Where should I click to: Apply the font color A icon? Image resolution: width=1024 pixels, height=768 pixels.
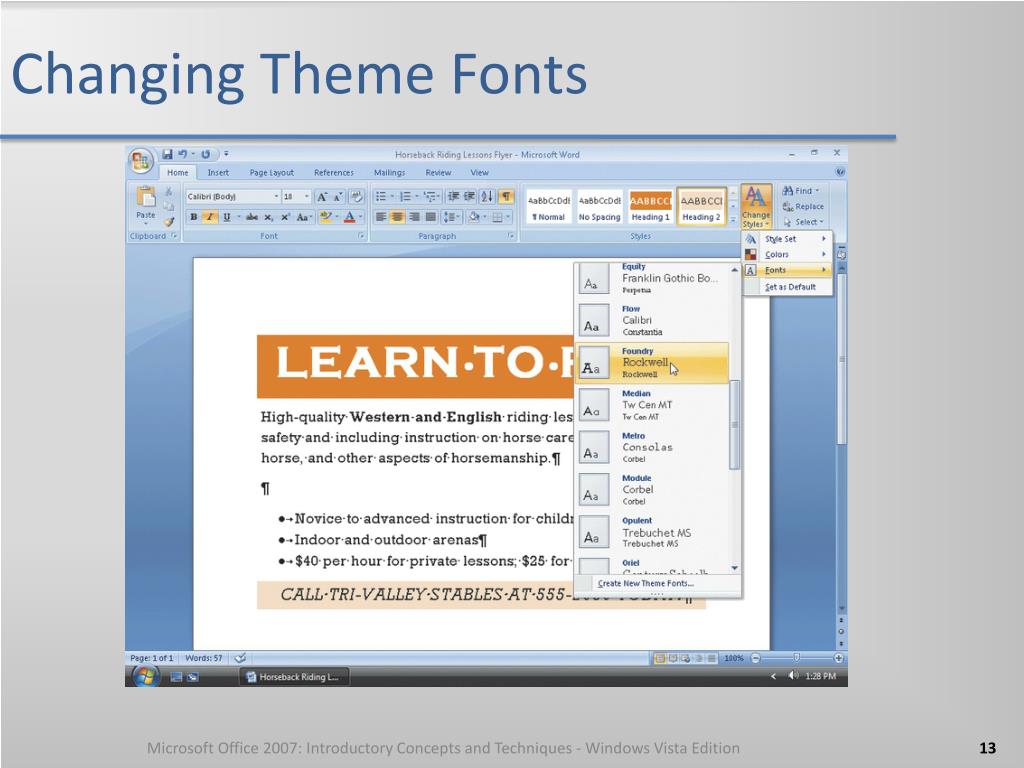[x=349, y=217]
